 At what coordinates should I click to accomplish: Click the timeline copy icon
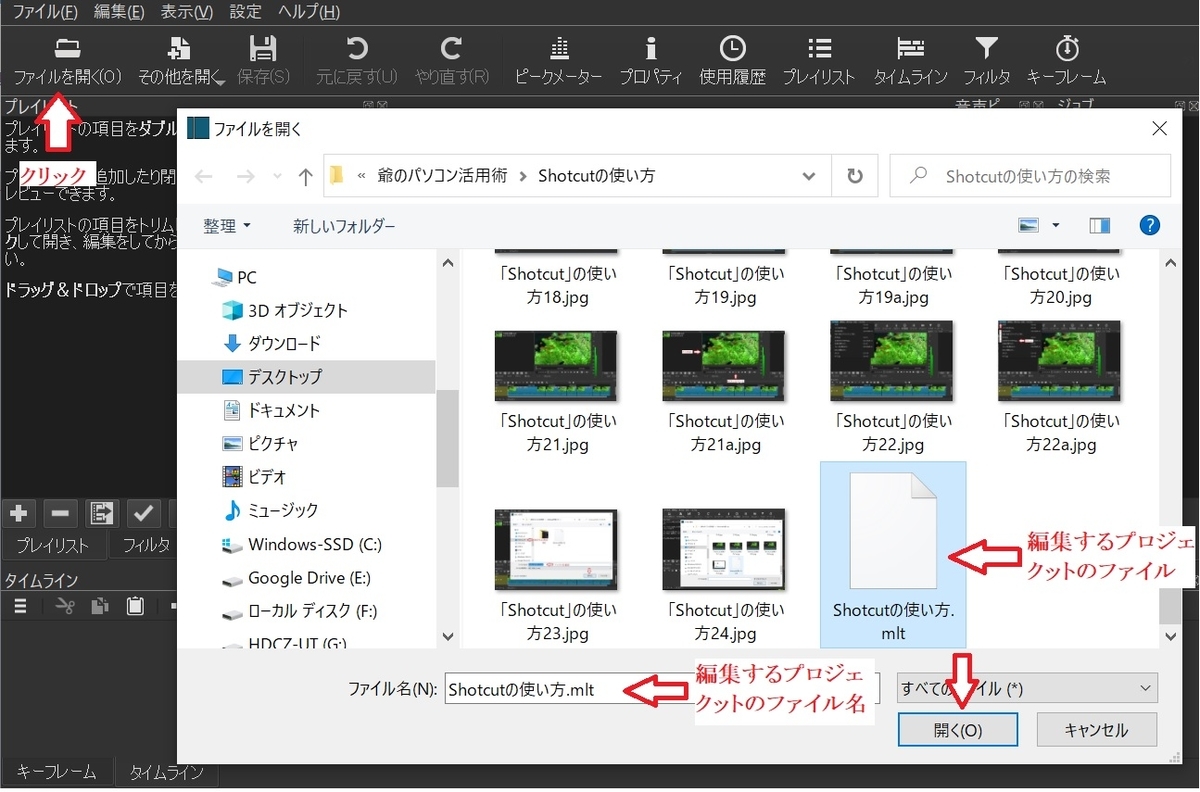coord(100,606)
